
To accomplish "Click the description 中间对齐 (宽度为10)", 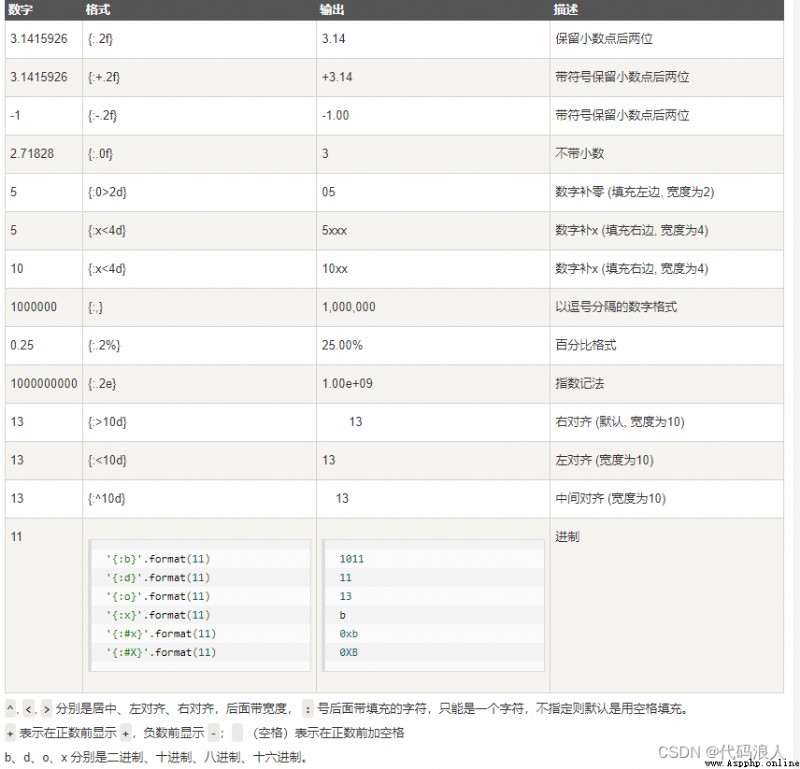I will (x=611, y=498).
